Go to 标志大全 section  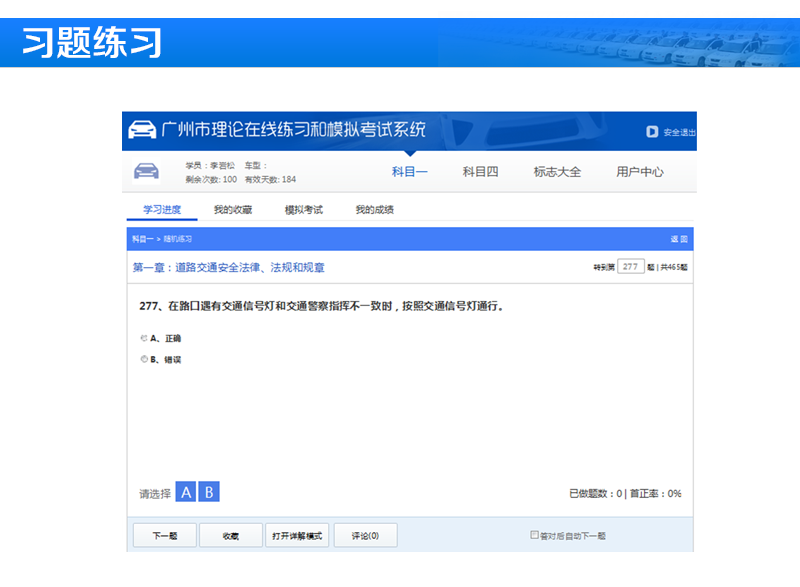pos(557,172)
